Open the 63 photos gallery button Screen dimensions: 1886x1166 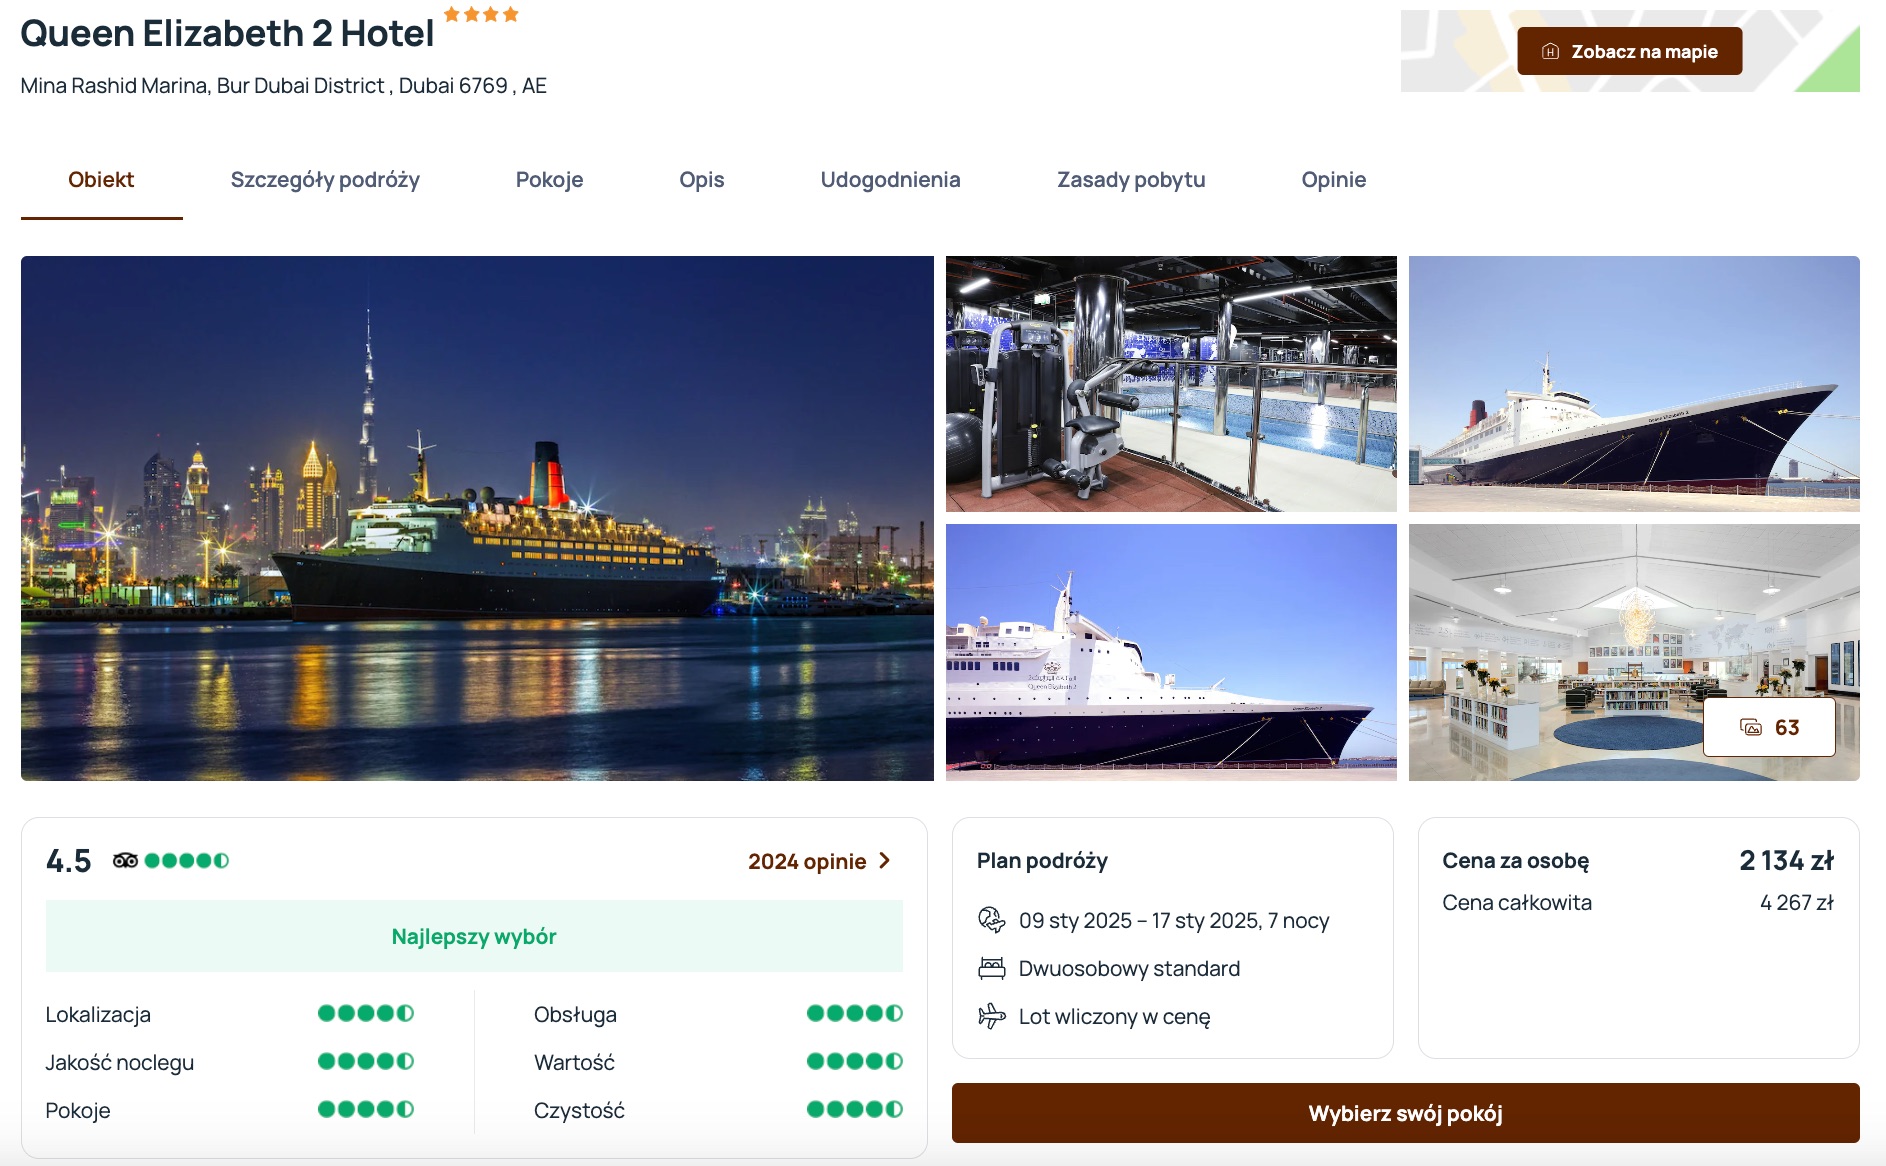(x=1769, y=727)
